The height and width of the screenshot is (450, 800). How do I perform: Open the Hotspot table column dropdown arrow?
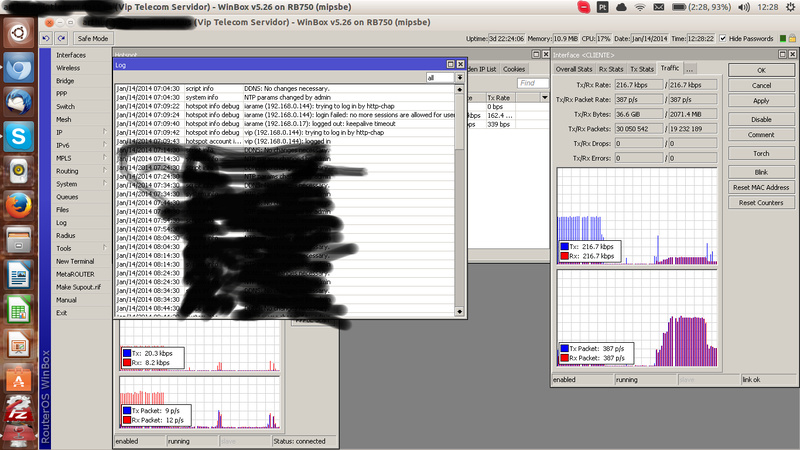click(x=544, y=97)
